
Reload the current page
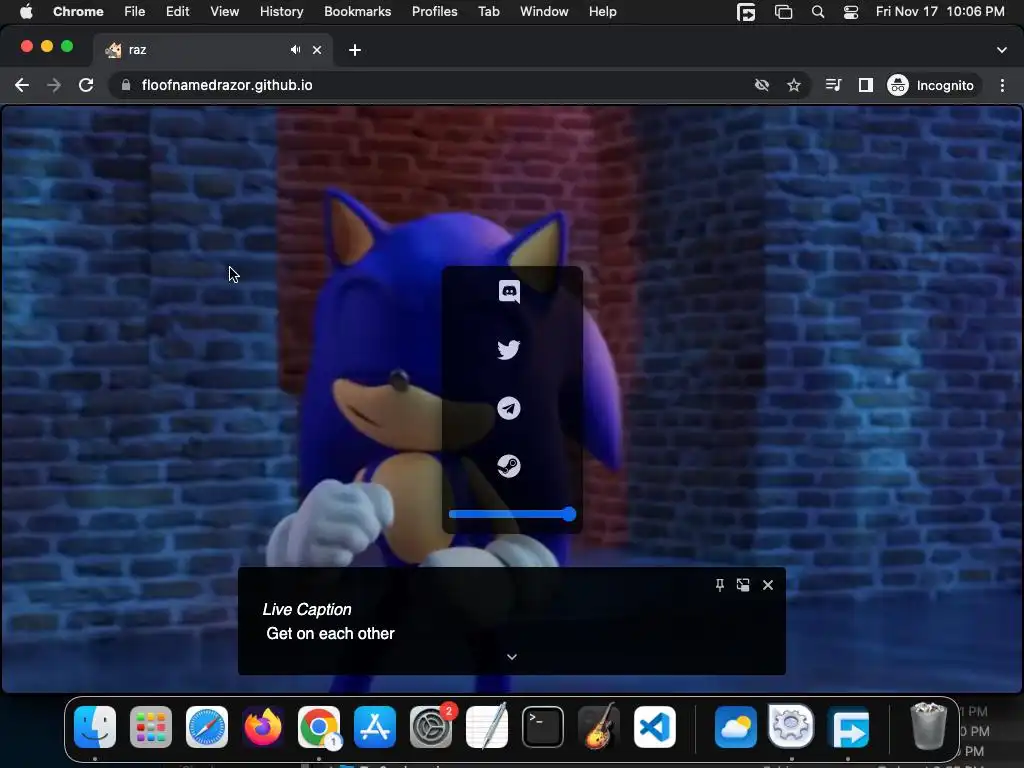click(x=86, y=86)
